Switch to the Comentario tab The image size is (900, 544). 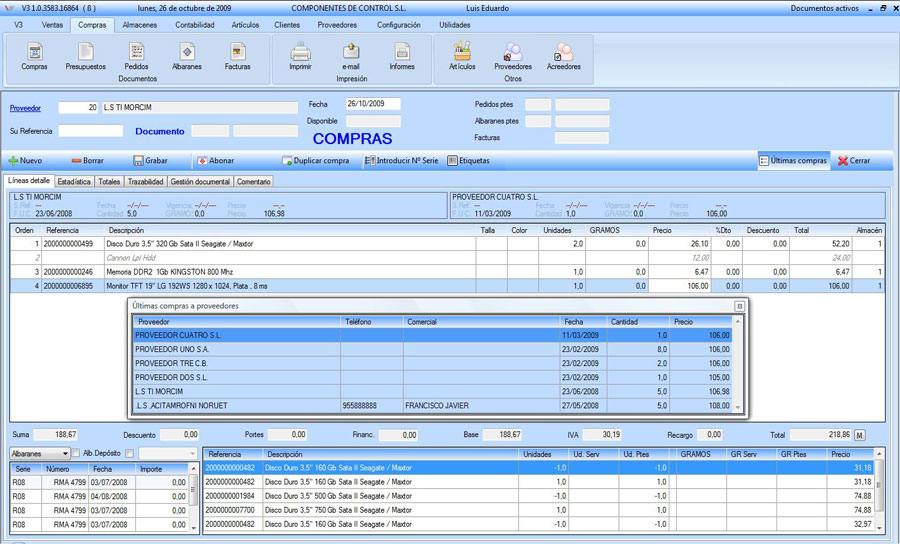253,181
